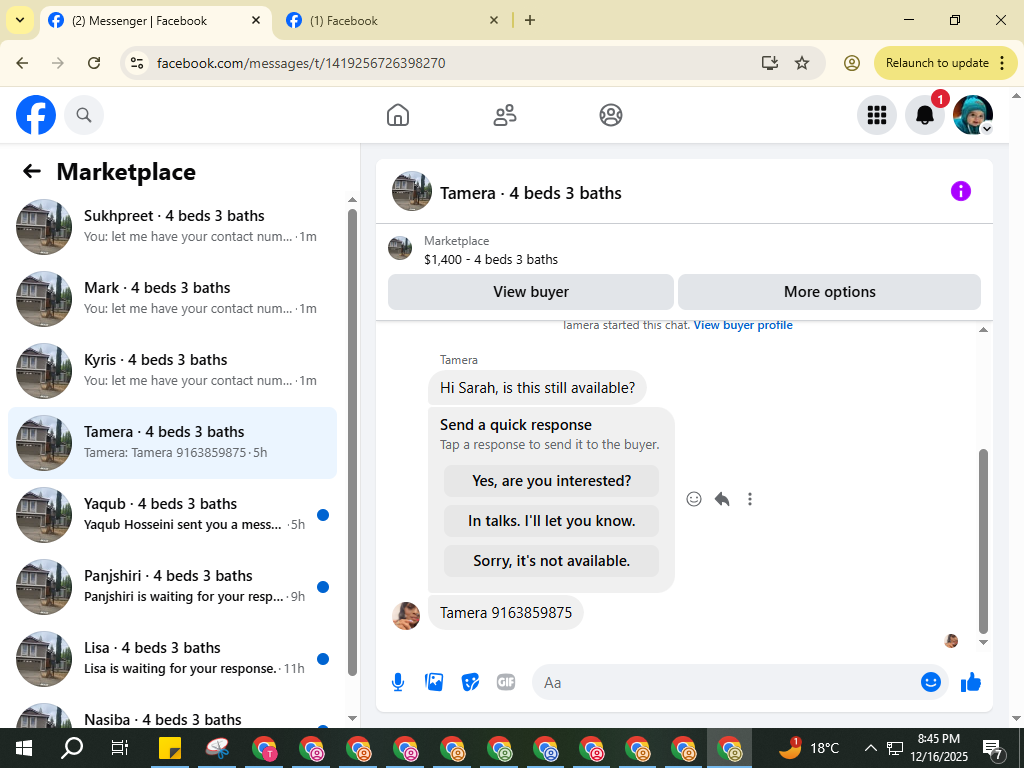The width and height of the screenshot is (1024, 768).
Task: Open the Facebook menu grid icon
Action: coord(876,115)
